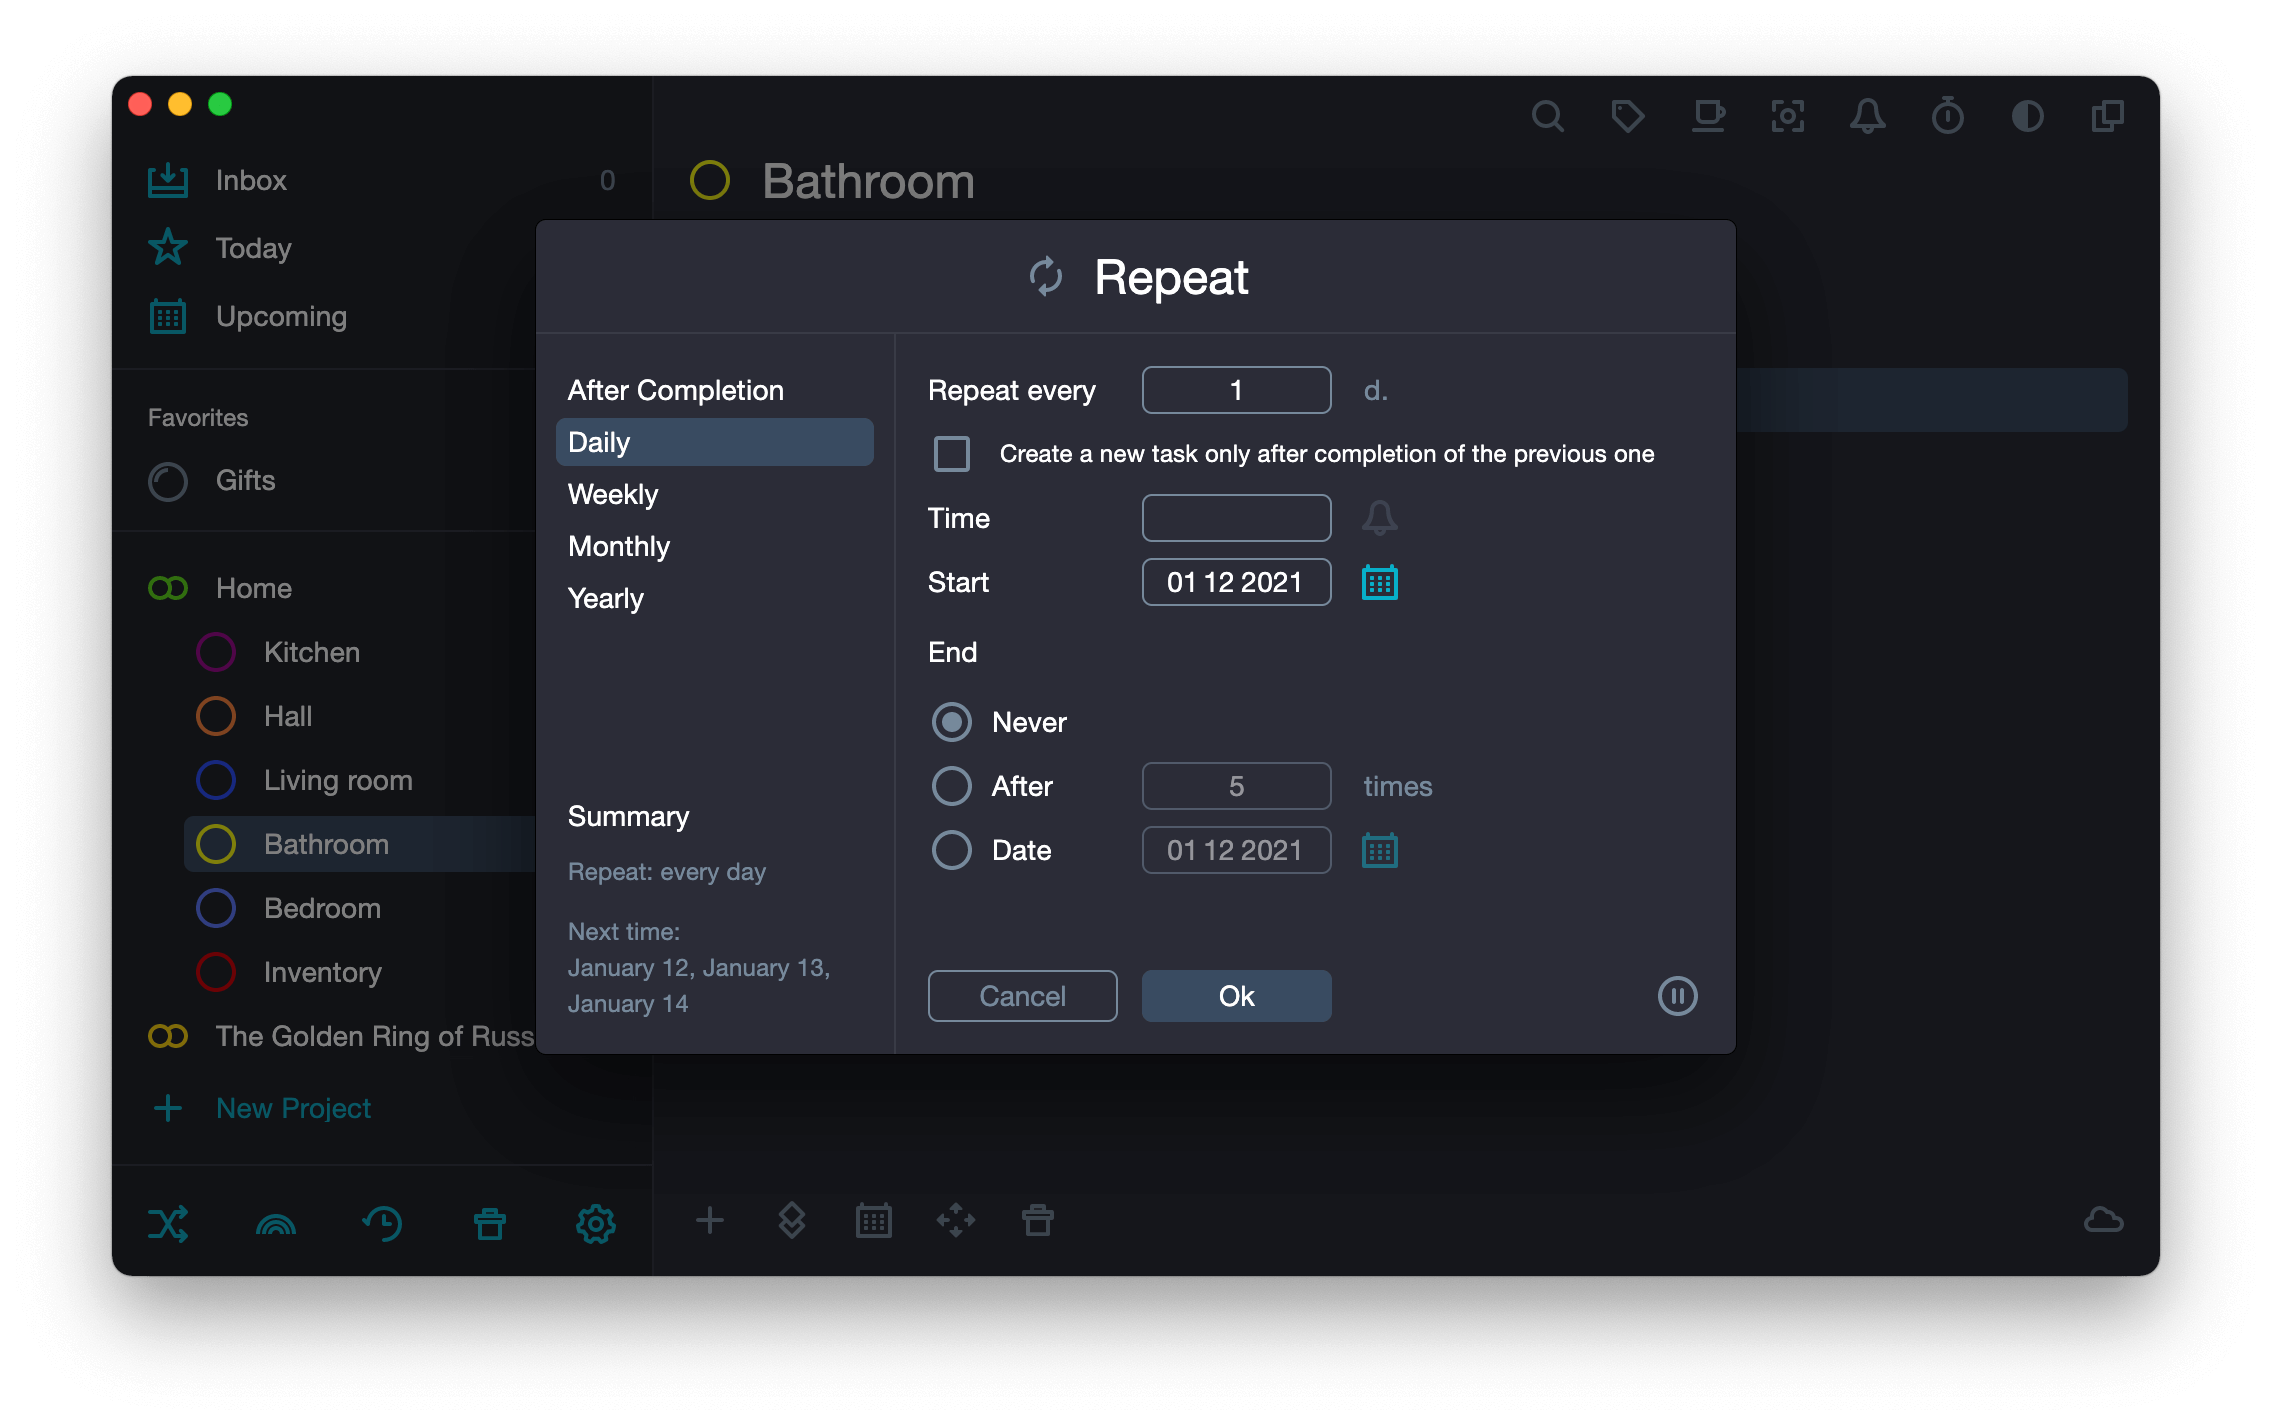Open settings gear icon

596,1223
